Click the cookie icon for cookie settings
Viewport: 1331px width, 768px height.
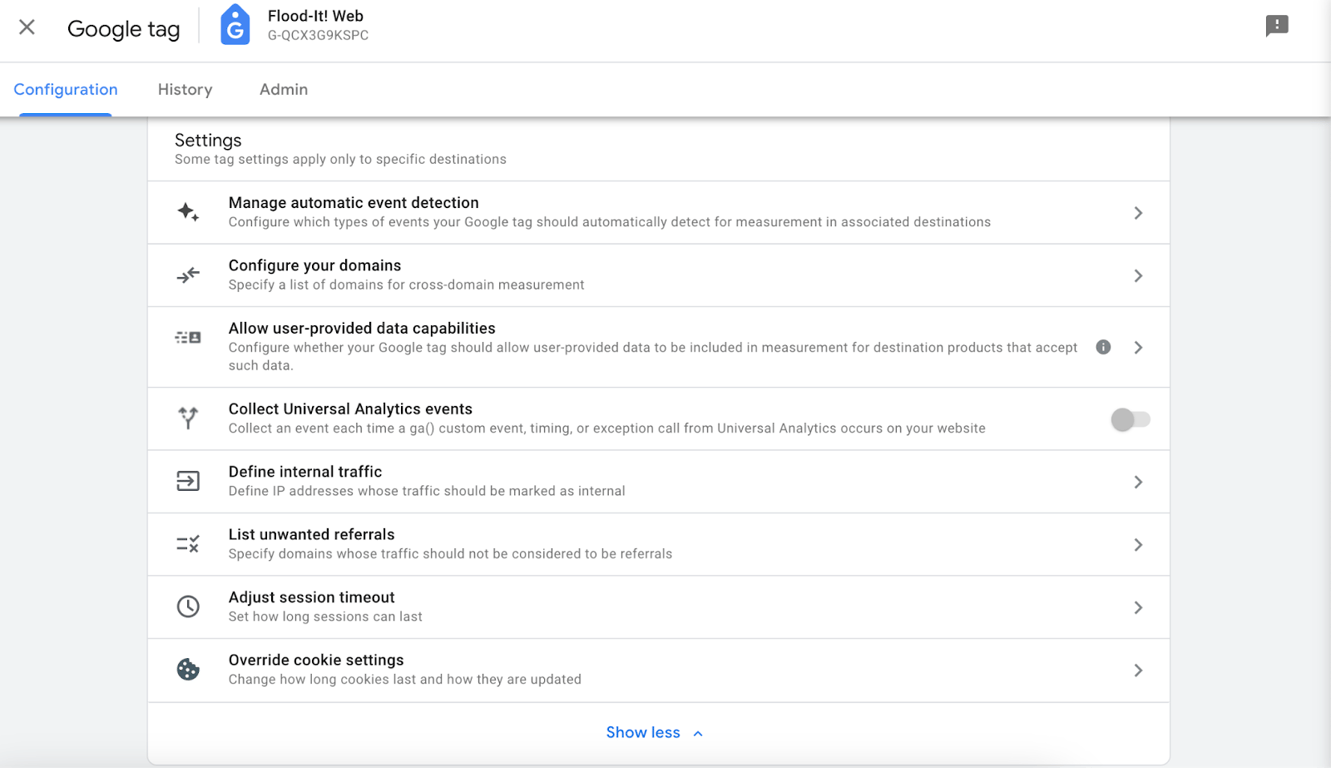click(188, 670)
